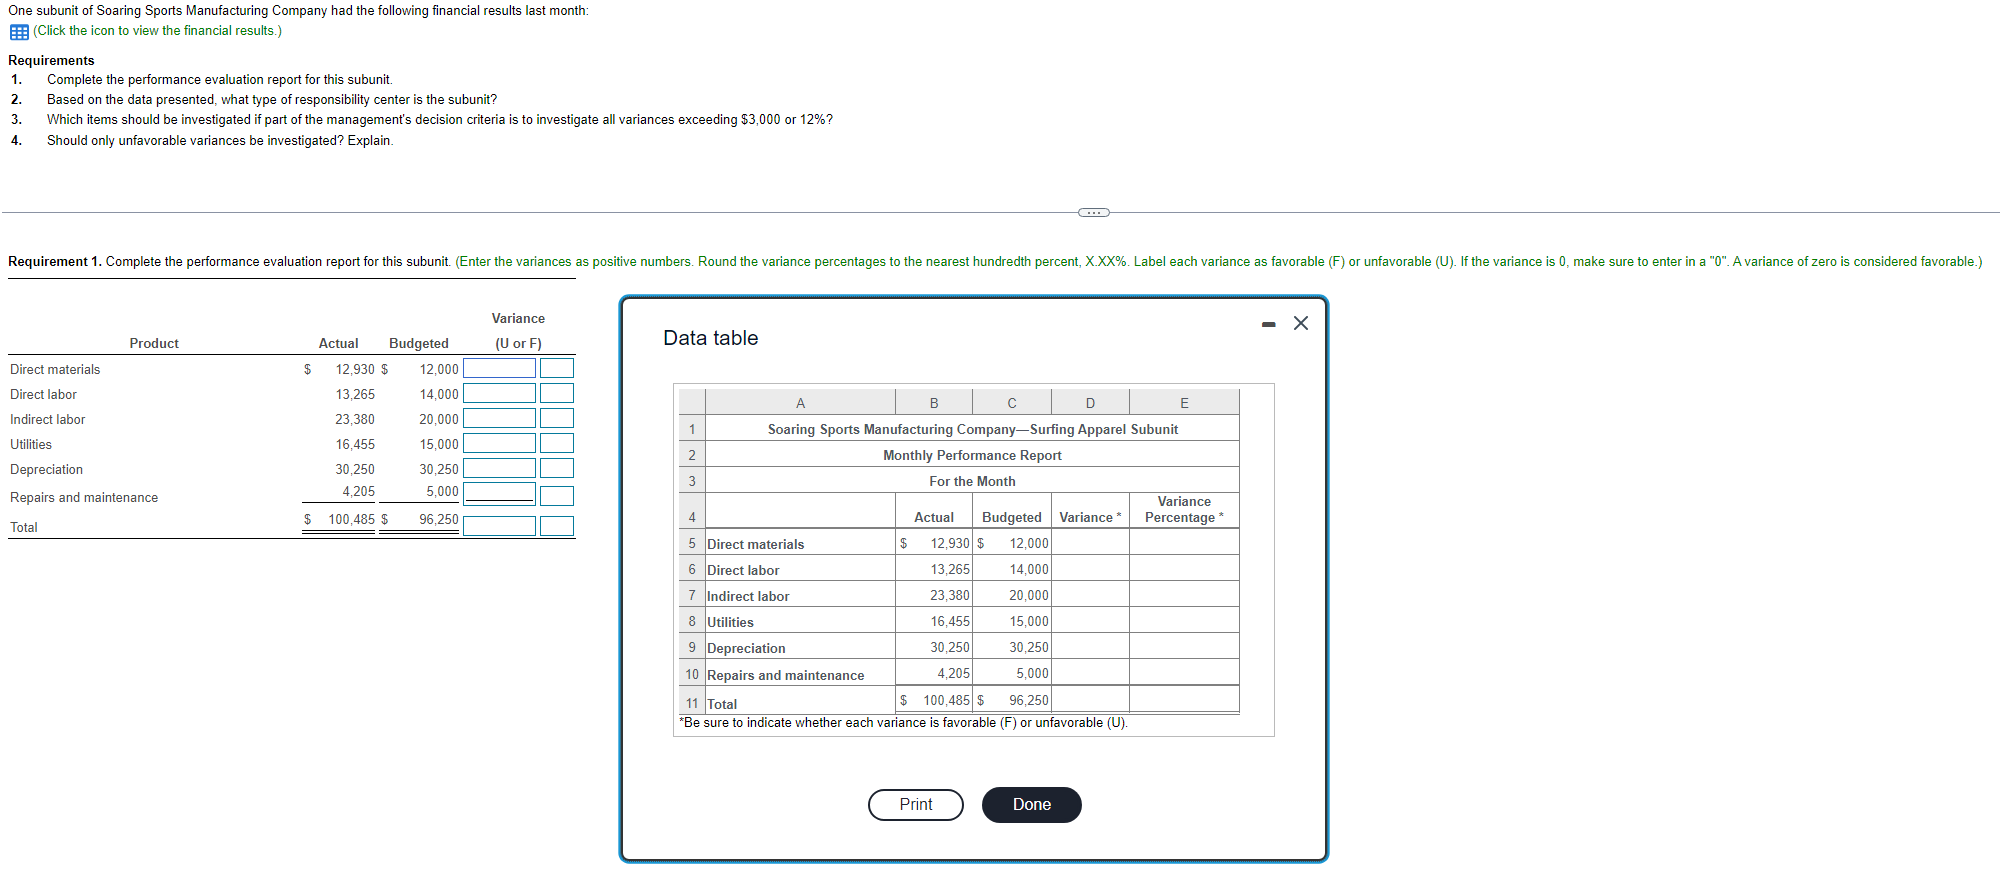Click row 7 Indirect labor label in data table
This screenshot has height=873, width=2000.
[x=748, y=596]
